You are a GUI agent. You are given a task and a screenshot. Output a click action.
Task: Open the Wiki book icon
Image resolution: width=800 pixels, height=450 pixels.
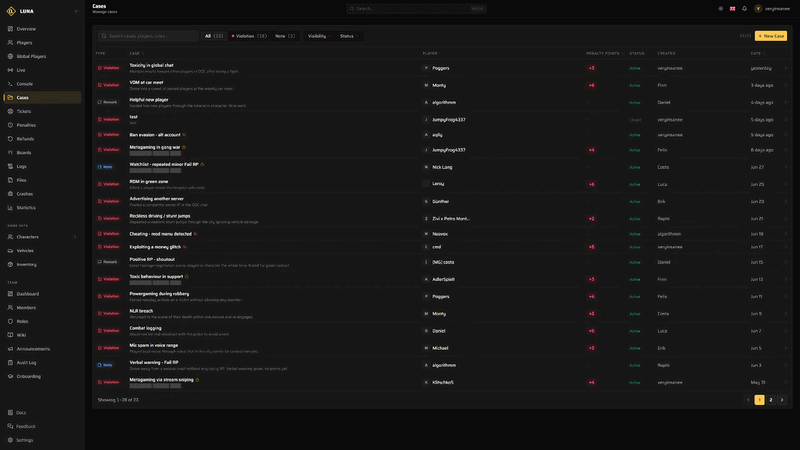10,335
